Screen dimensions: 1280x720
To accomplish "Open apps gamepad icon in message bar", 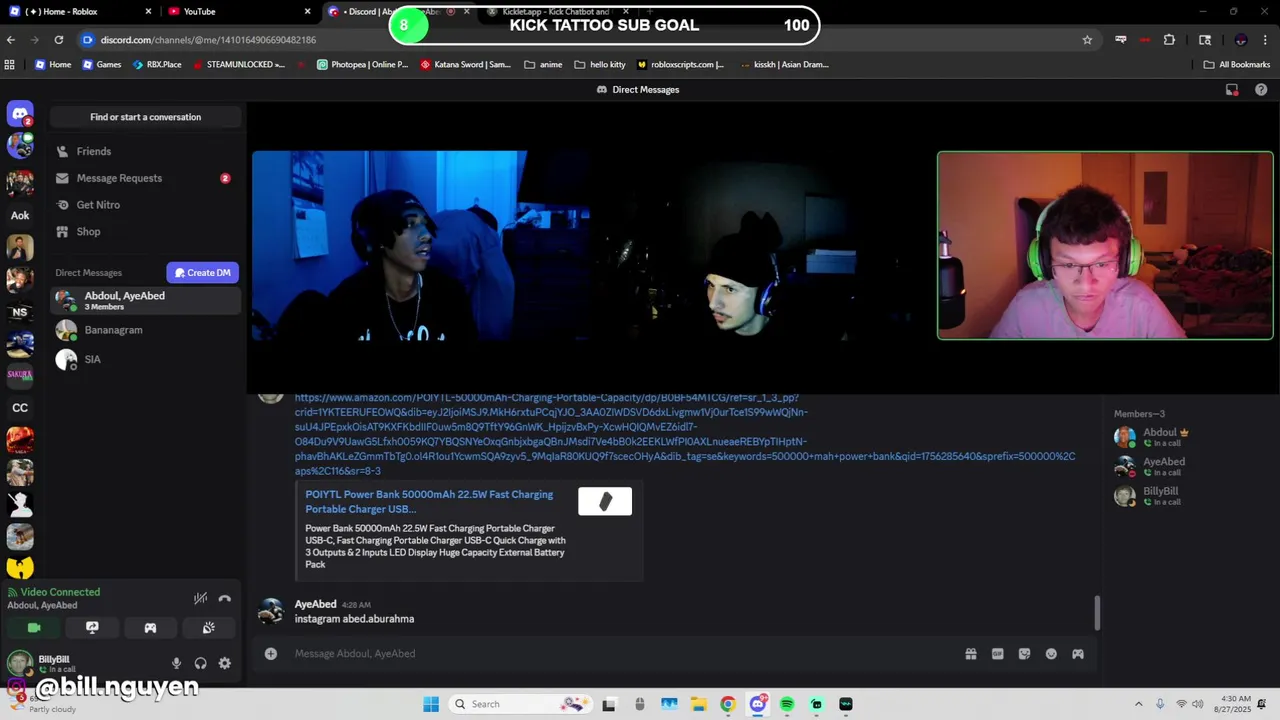I will [x=1078, y=654].
